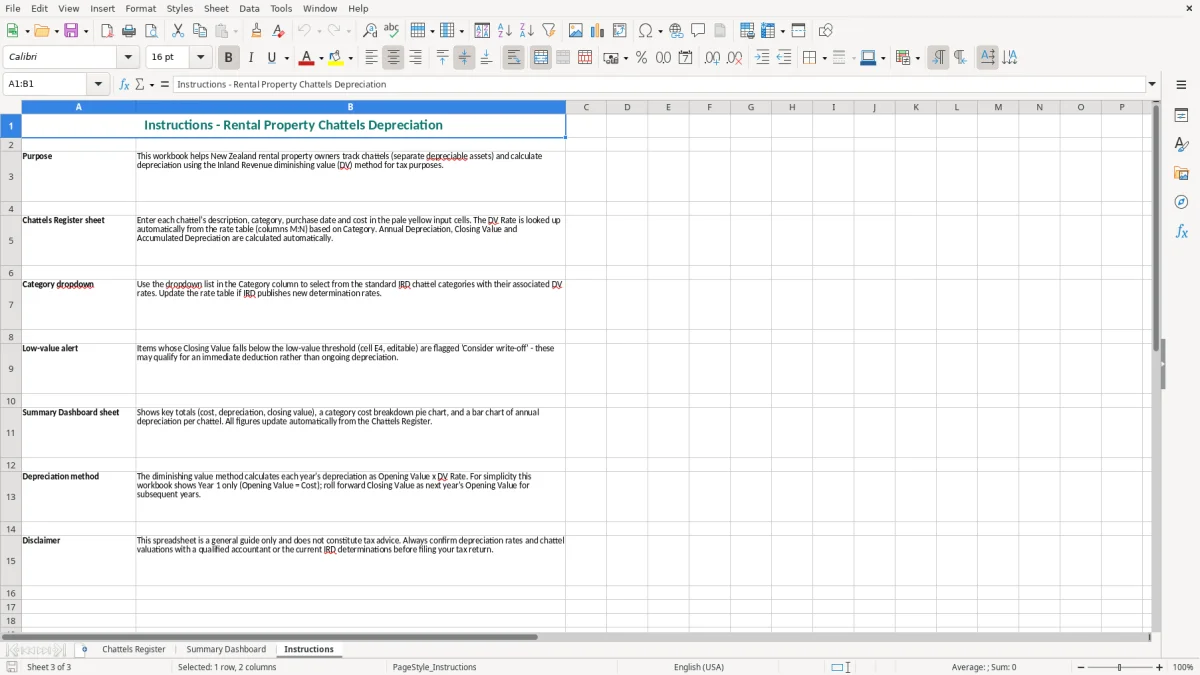Click the Name Box field
1200x675 pixels.
pos(46,84)
